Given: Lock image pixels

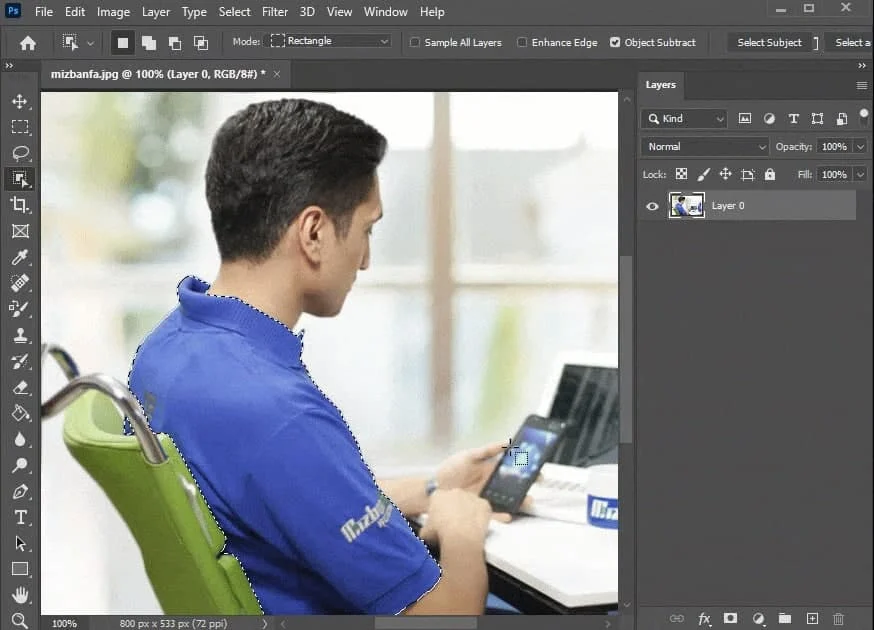Looking at the screenshot, I should 703,174.
